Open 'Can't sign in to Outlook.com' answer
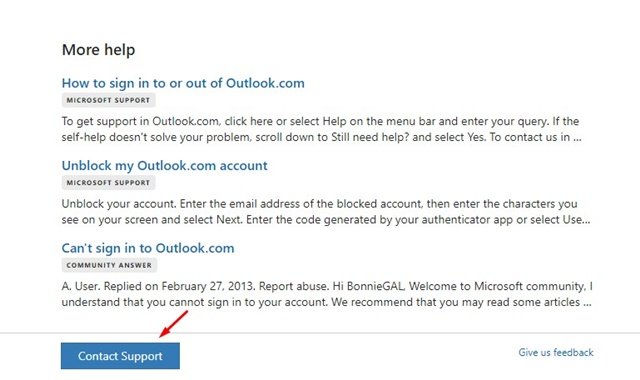Image resolution: width=640 pixels, height=380 pixels. coord(148,248)
